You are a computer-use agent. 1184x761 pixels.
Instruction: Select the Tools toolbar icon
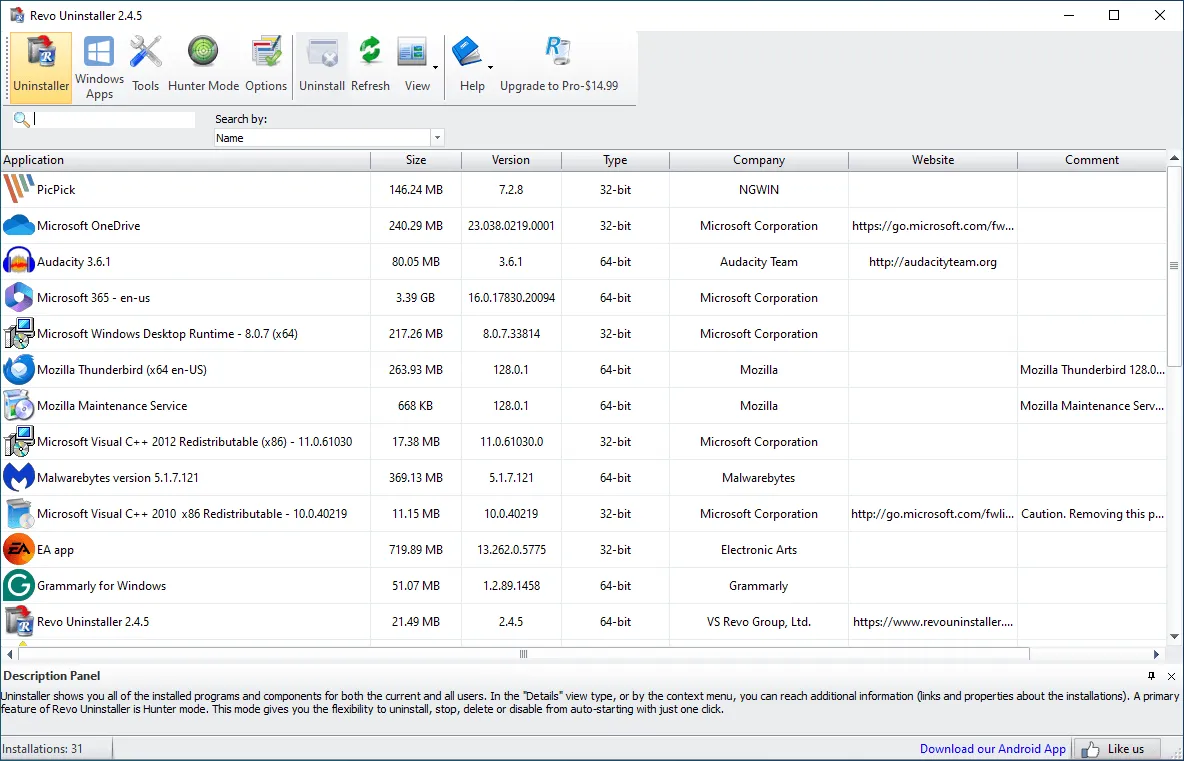click(145, 64)
